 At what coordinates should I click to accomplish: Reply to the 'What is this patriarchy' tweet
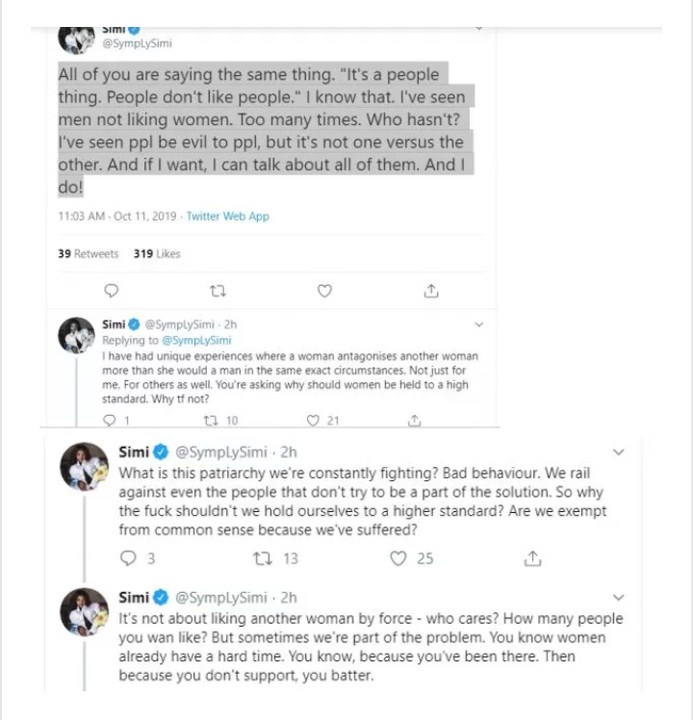tap(127, 558)
